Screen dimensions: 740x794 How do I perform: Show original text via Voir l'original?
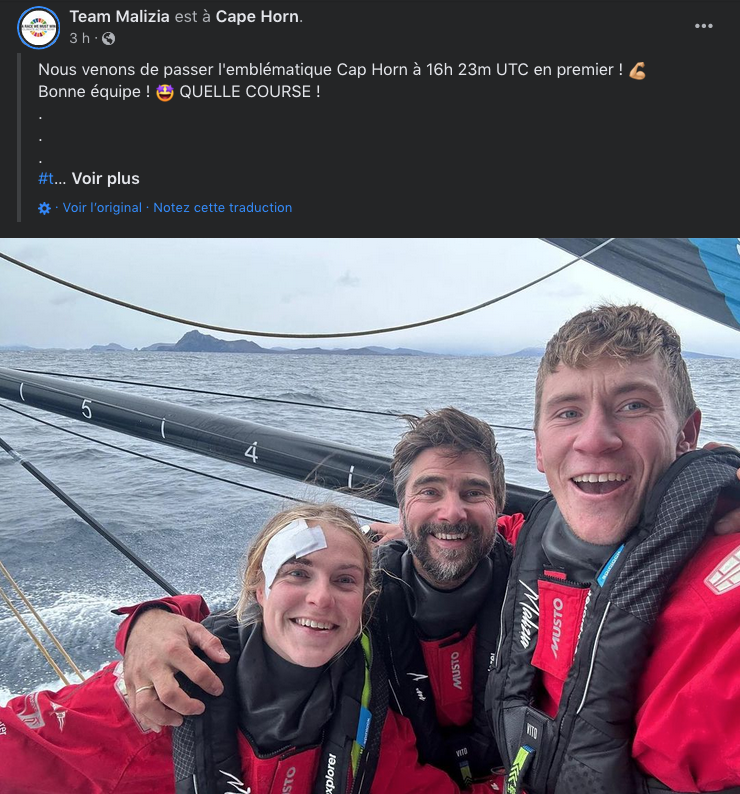pyautogui.click(x=102, y=208)
